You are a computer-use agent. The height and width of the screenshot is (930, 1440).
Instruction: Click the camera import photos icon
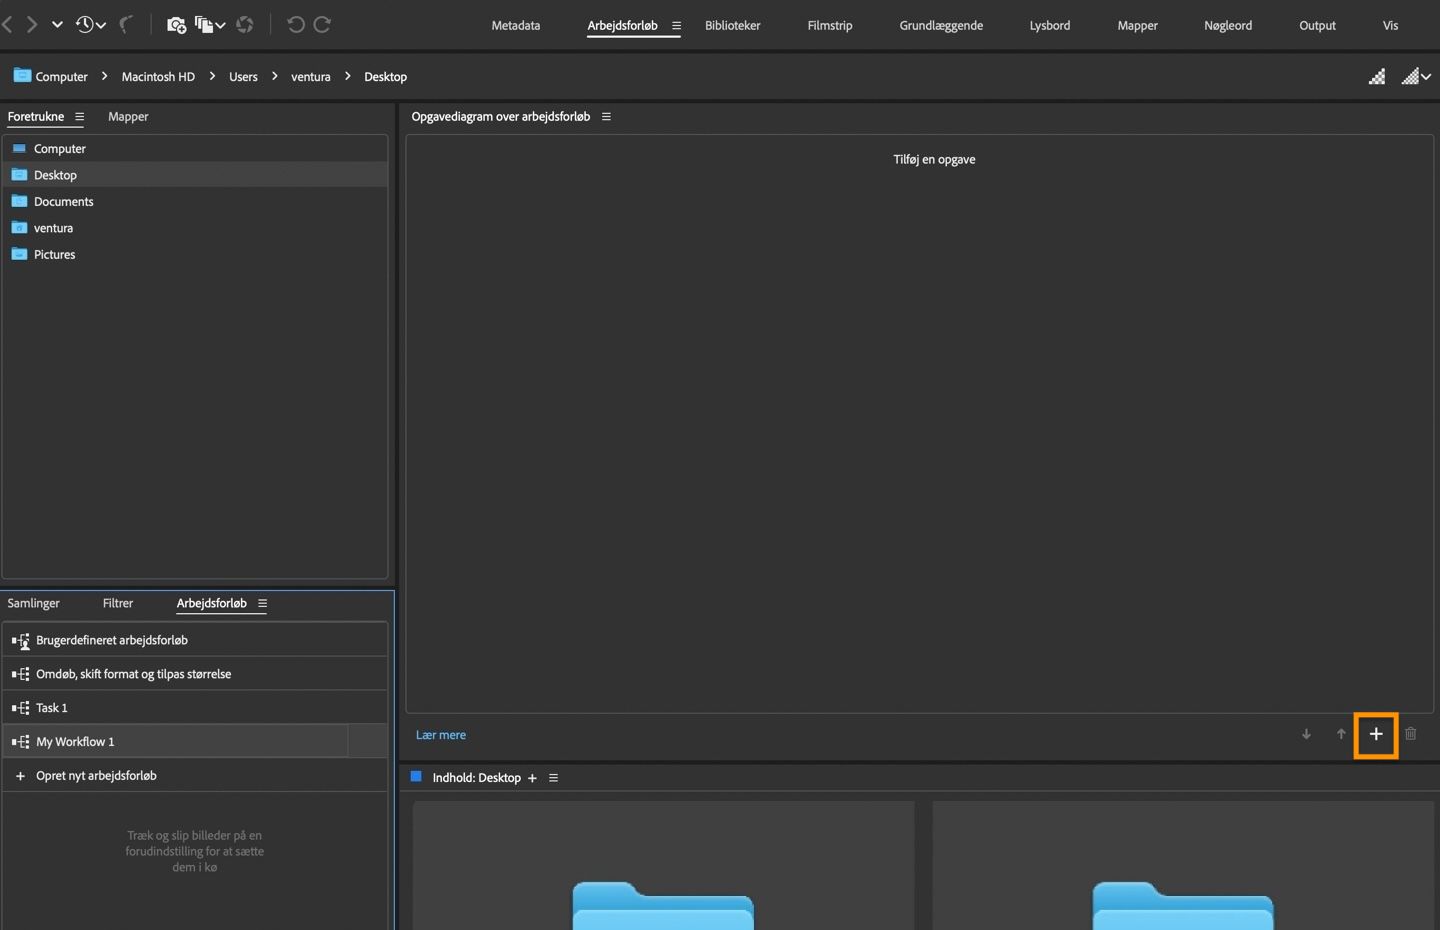[x=176, y=25]
